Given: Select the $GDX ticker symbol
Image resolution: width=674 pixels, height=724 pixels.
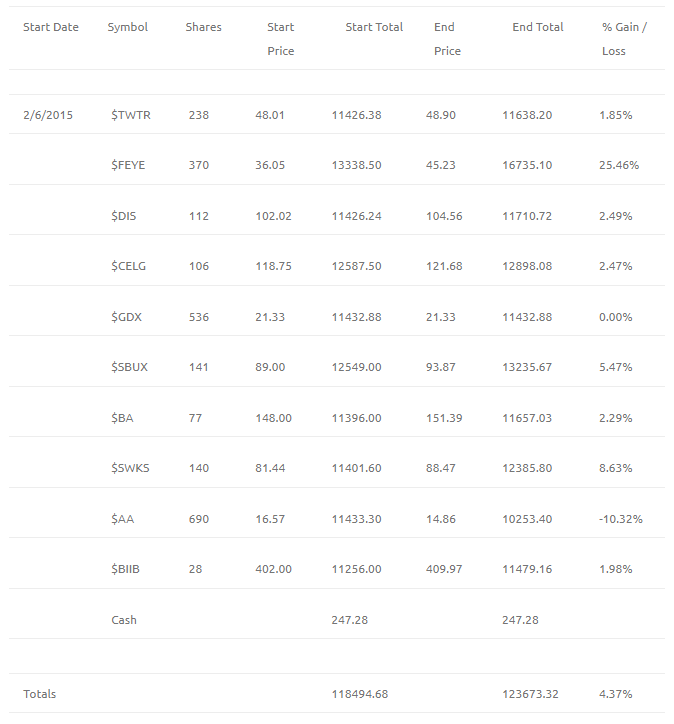Looking at the screenshot, I should [x=126, y=317].
